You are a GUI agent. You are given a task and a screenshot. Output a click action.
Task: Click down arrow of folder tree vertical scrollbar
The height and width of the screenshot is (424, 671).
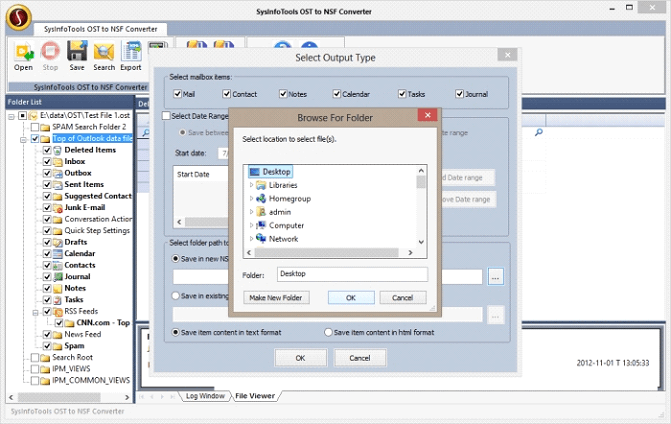pyautogui.click(x=421, y=242)
